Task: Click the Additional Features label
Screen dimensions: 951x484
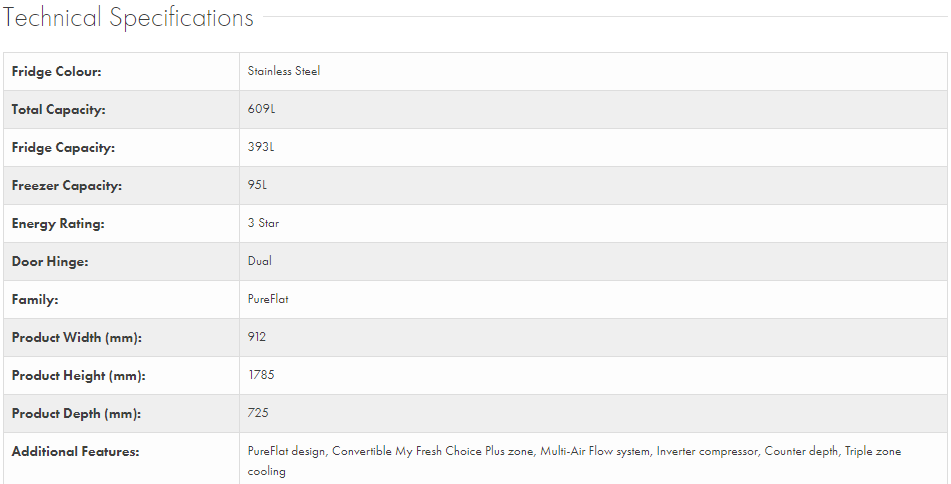Action: coord(75,452)
